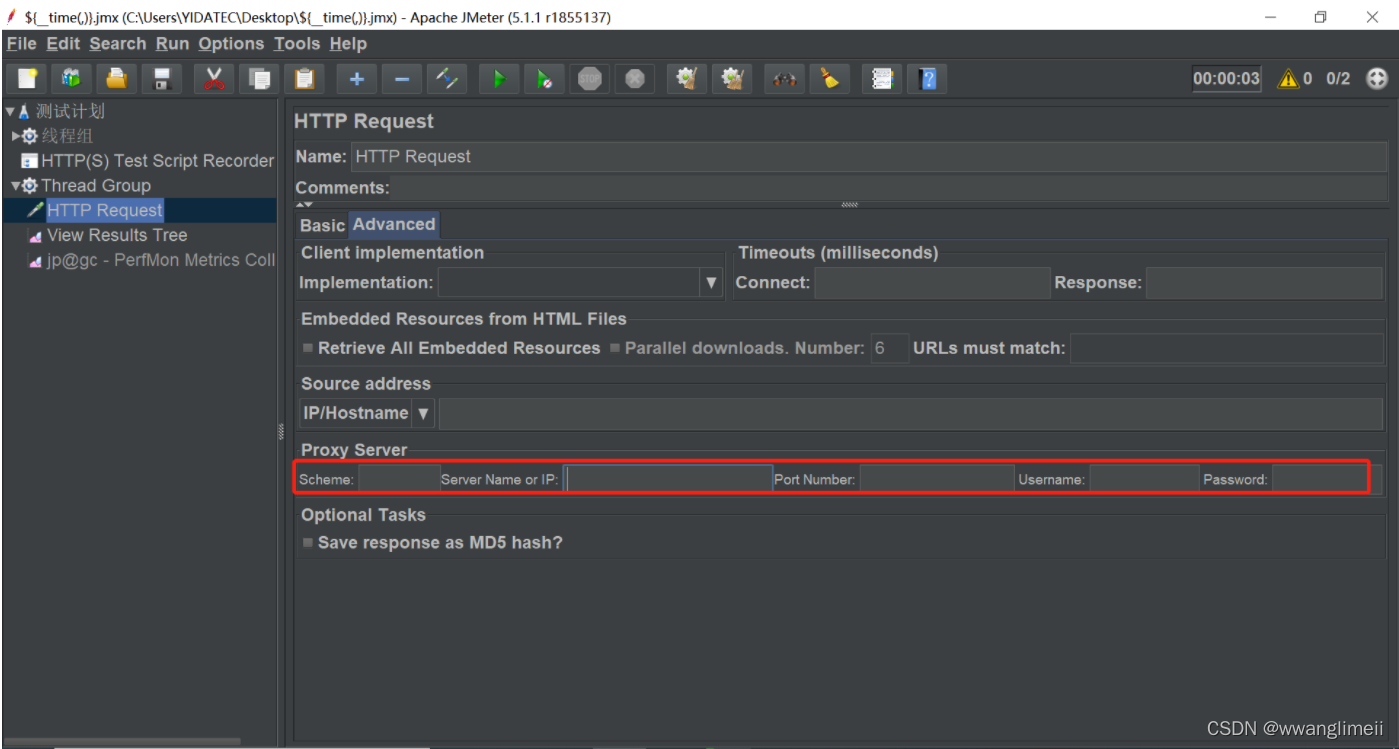Click the View Results Tree listener icon
This screenshot has height=749, width=1399.
(x=36, y=236)
